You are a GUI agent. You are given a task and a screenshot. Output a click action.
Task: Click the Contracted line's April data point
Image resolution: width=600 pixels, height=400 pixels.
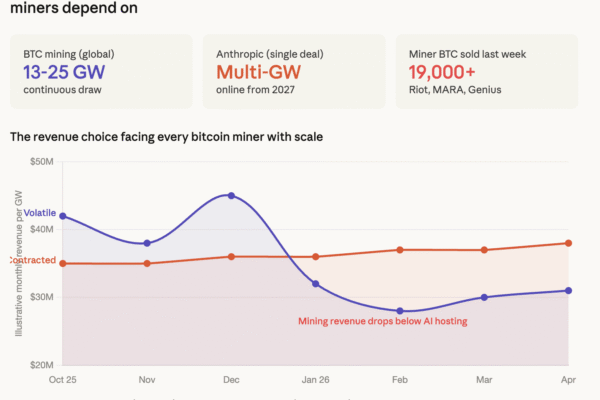tap(569, 243)
